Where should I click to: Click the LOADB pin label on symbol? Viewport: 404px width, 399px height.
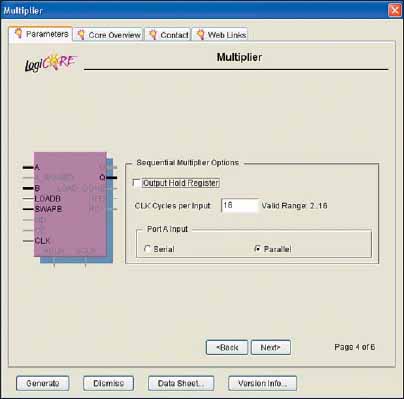point(48,199)
